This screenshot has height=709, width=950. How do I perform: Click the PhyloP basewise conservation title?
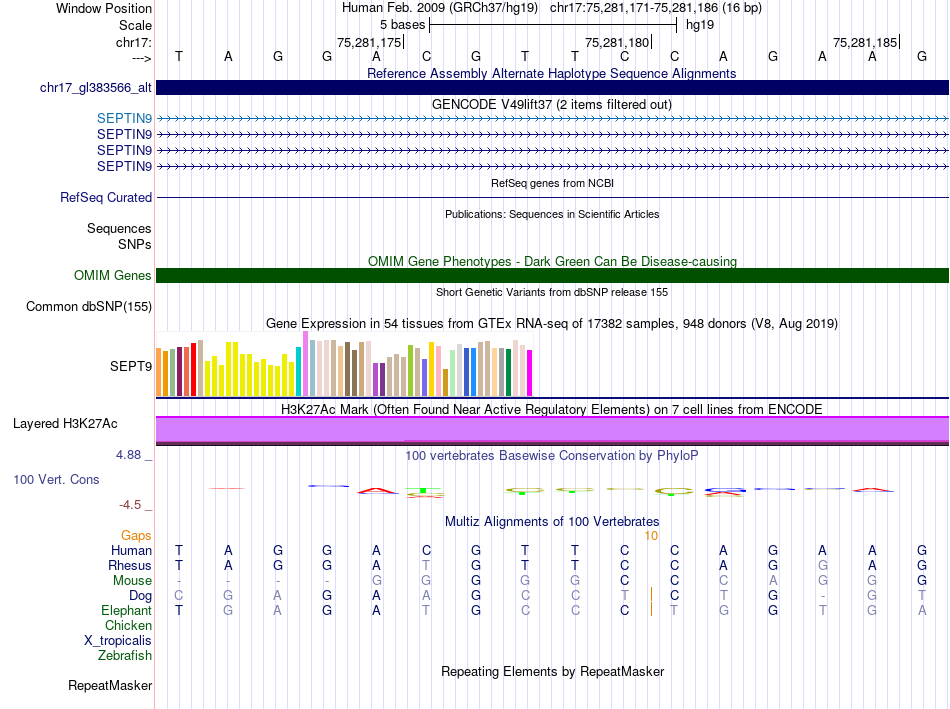pos(551,455)
